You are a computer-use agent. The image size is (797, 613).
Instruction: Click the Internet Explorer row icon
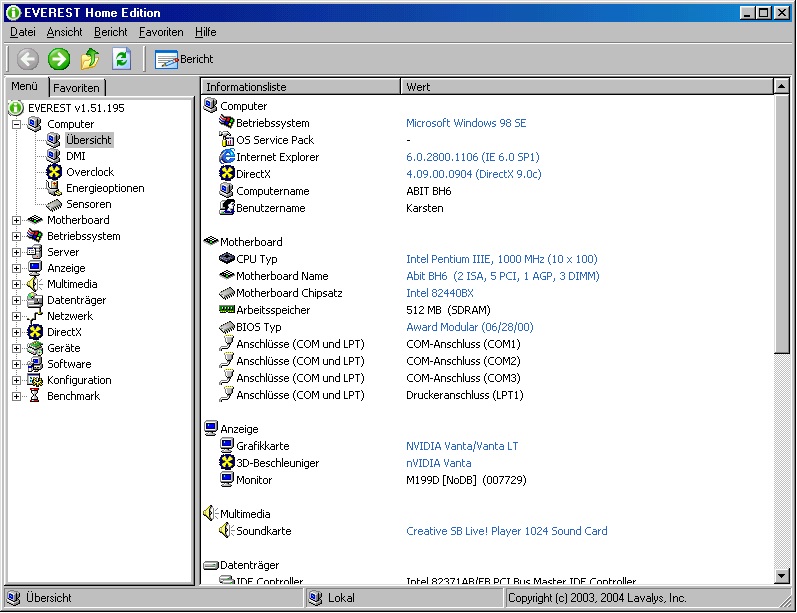click(227, 157)
